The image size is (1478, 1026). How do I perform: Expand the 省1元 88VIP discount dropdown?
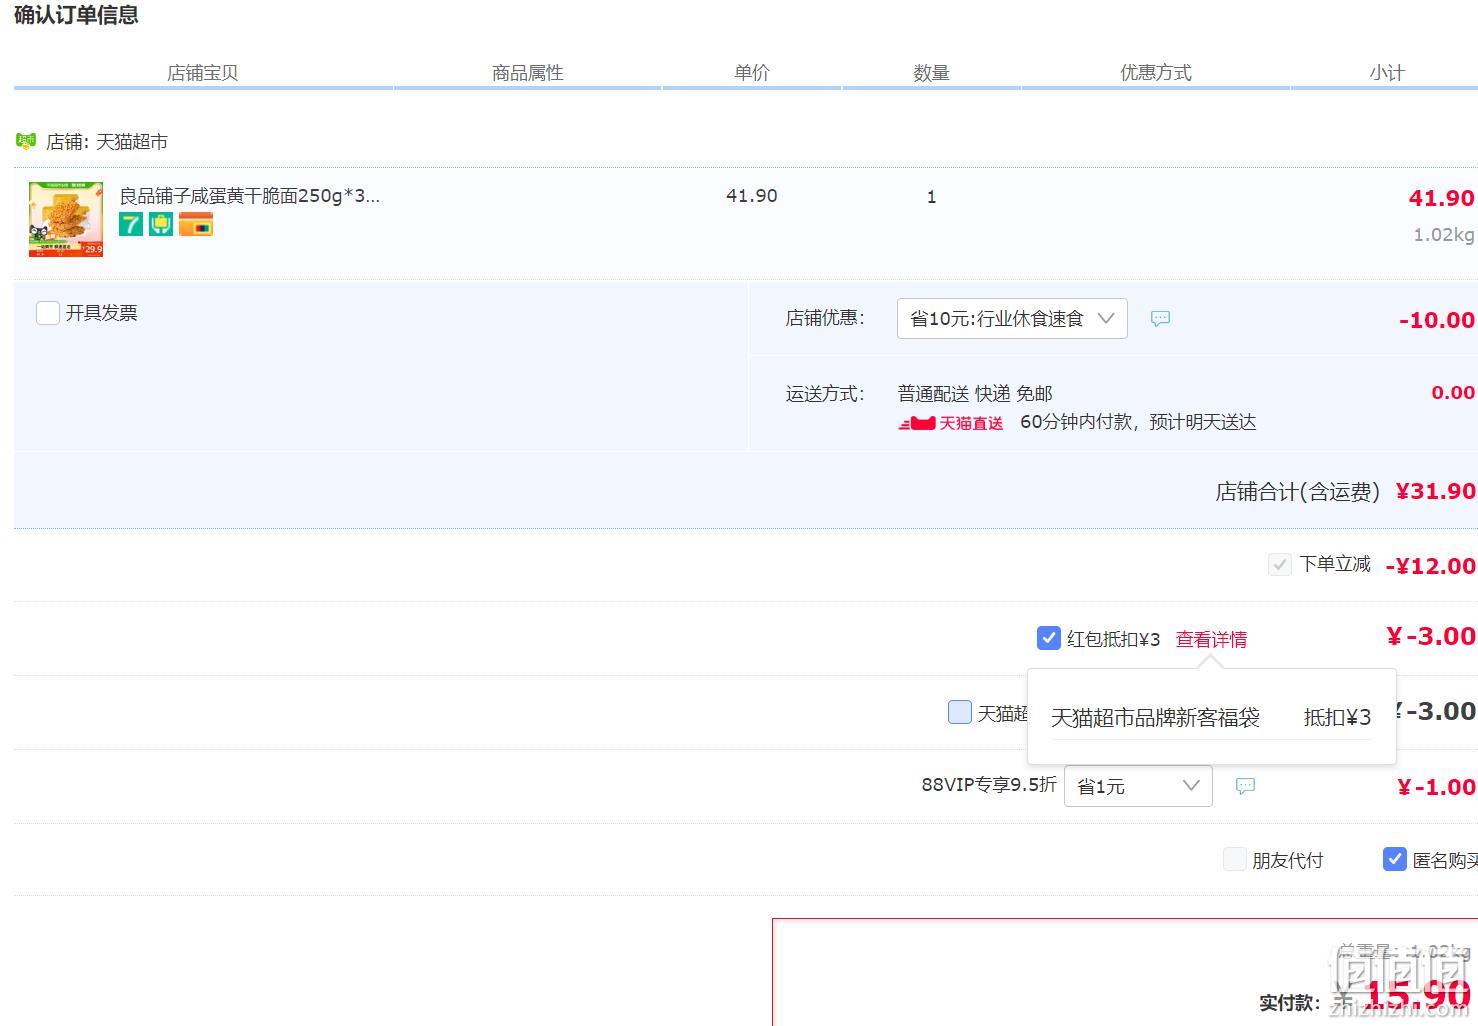click(1138, 786)
